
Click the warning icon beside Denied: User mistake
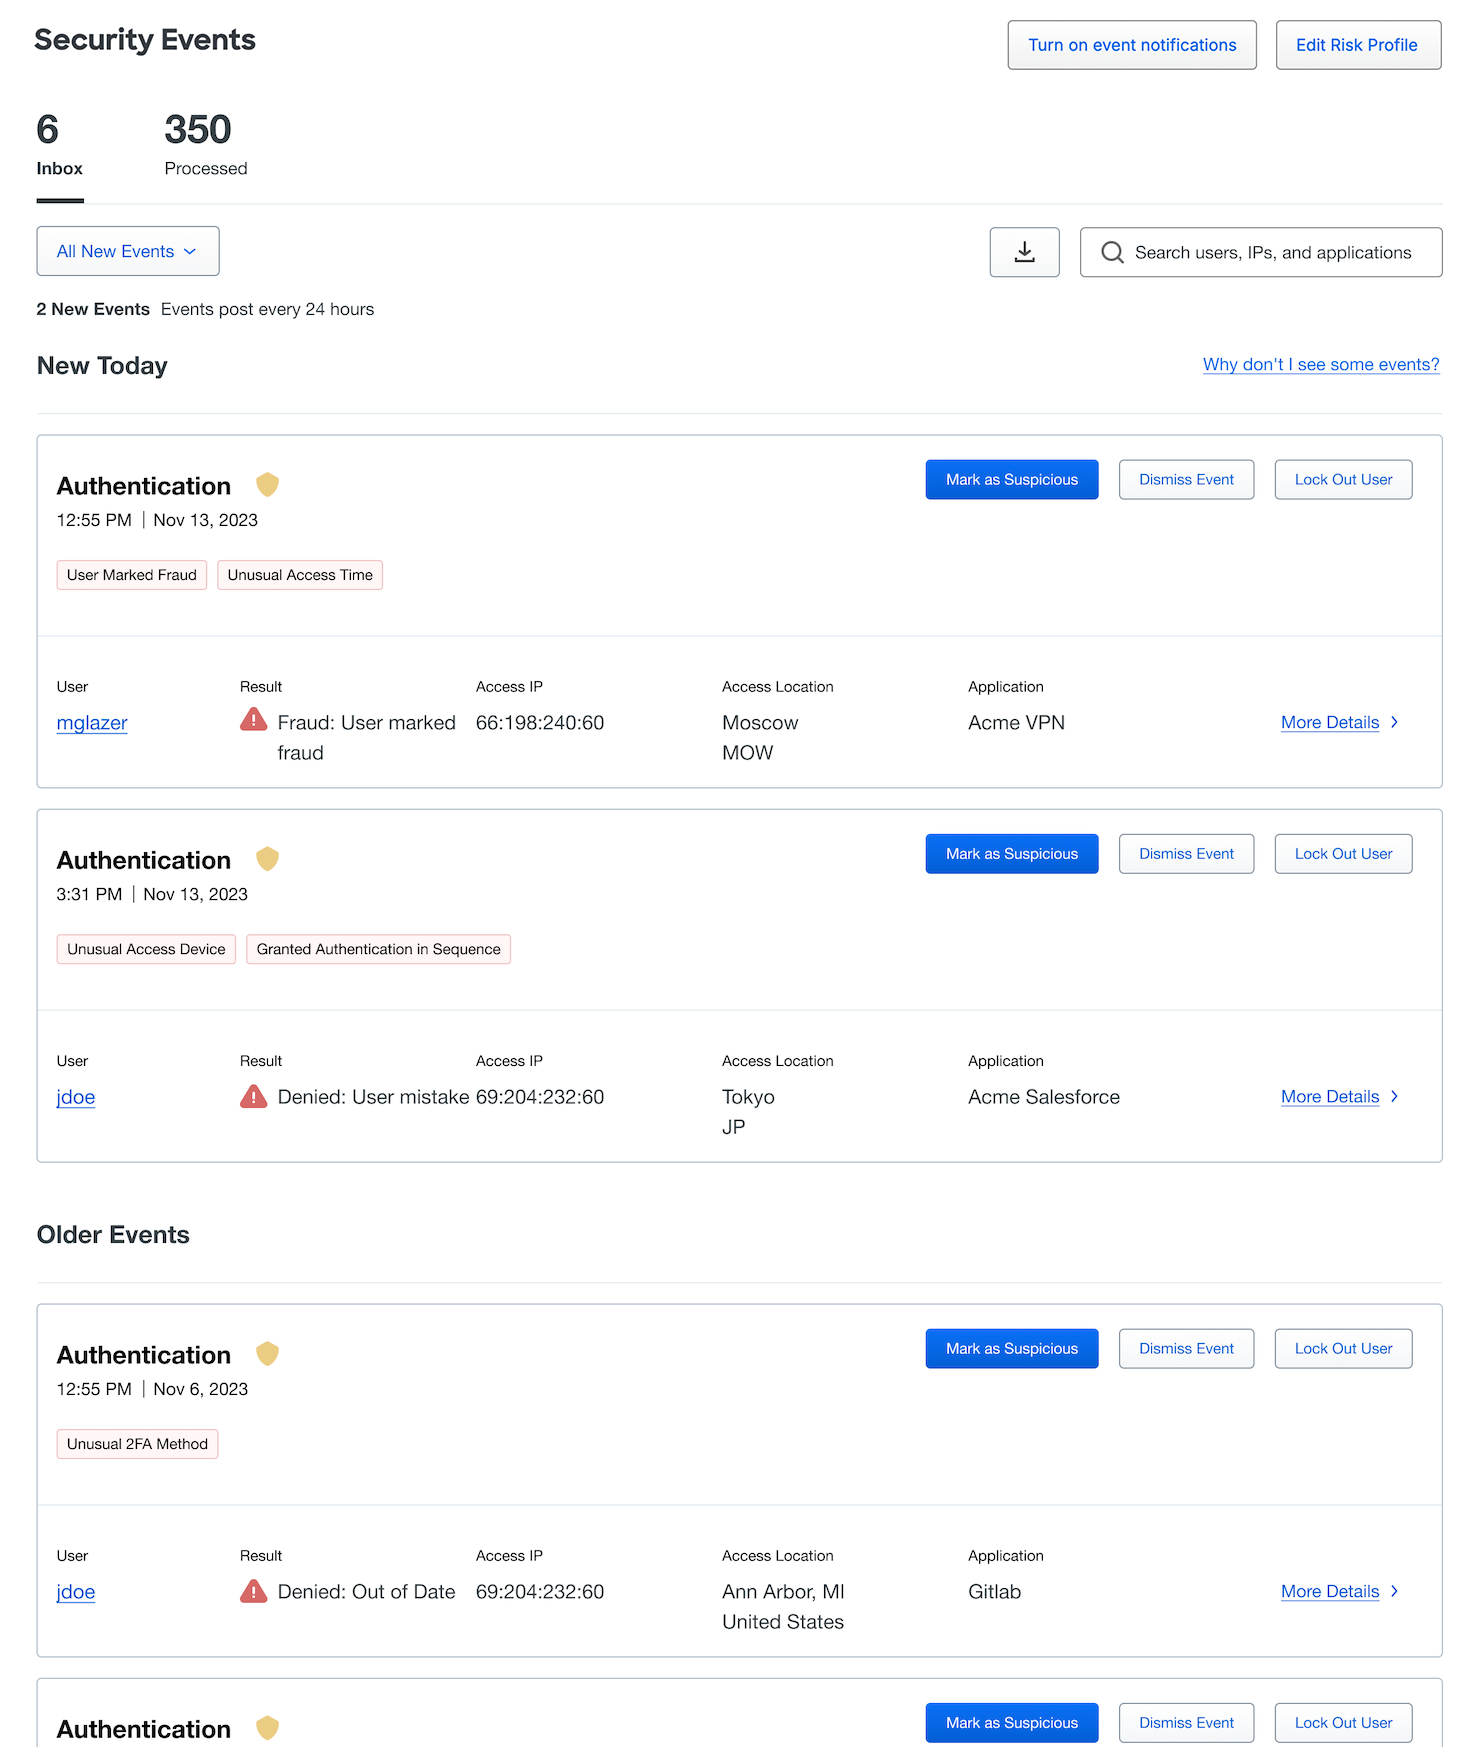[253, 1096]
